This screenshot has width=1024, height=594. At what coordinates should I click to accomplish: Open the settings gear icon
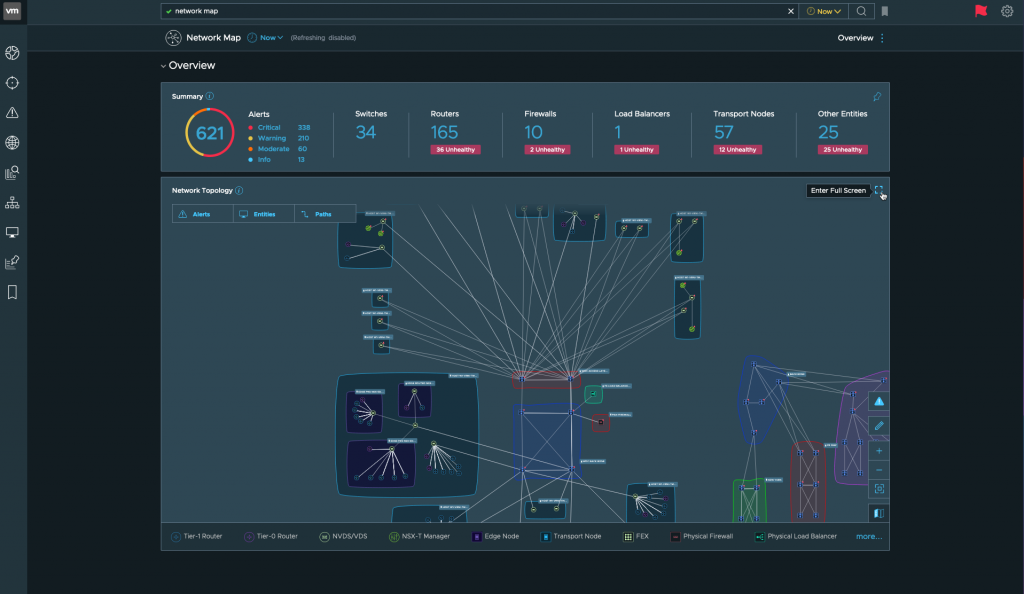coord(1007,11)
